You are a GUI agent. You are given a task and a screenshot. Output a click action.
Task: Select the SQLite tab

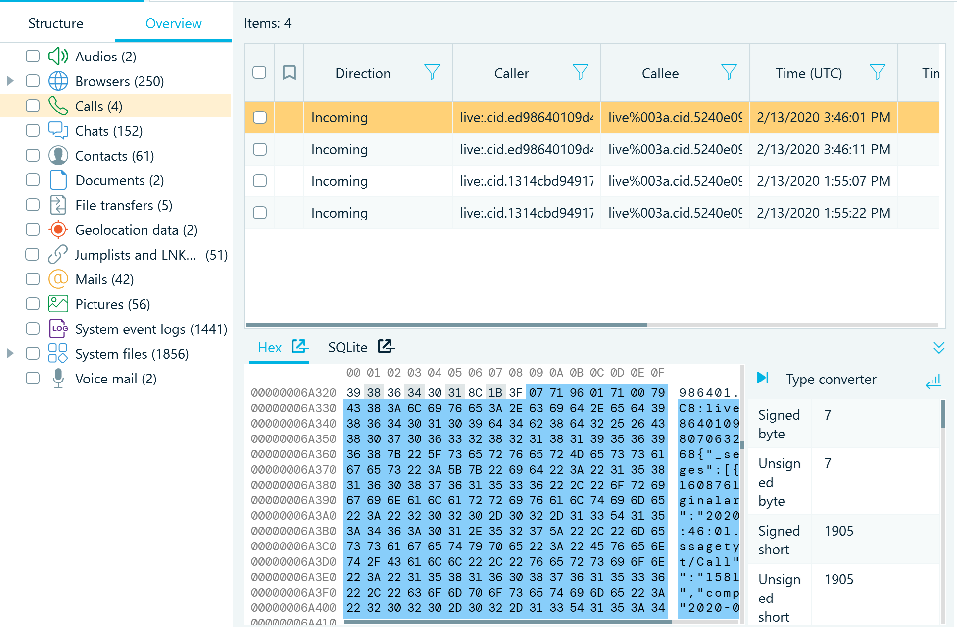[x=348, y=347]
